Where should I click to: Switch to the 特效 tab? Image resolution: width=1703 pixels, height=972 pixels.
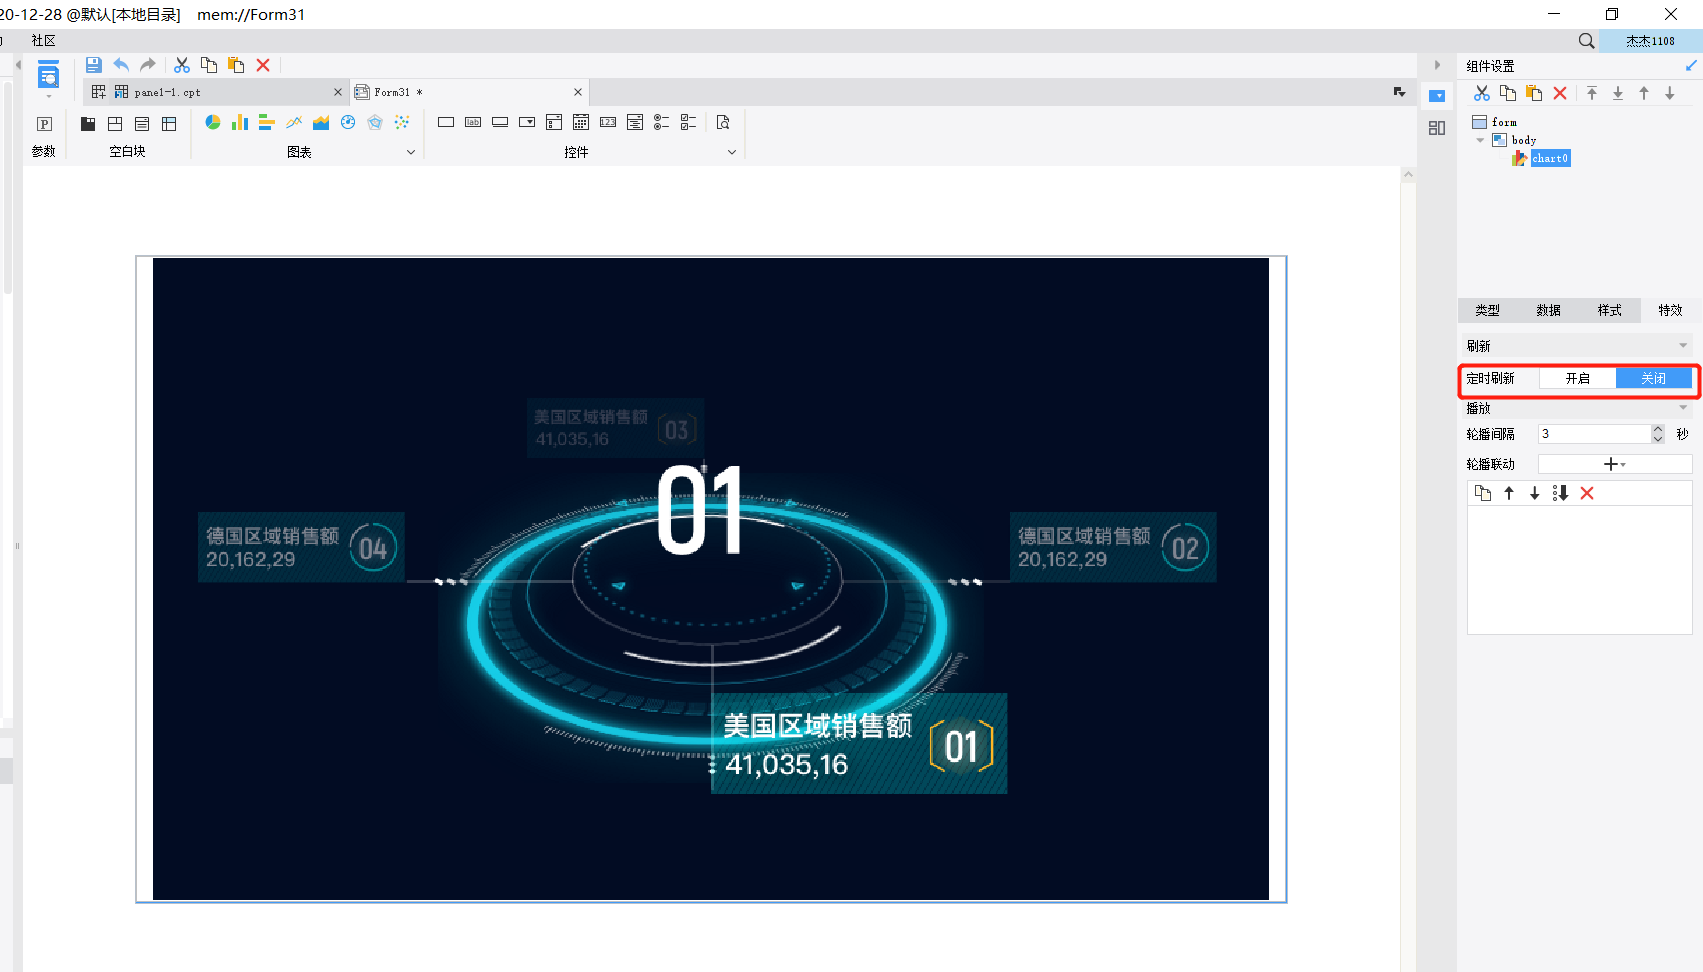click(1670, 310)
